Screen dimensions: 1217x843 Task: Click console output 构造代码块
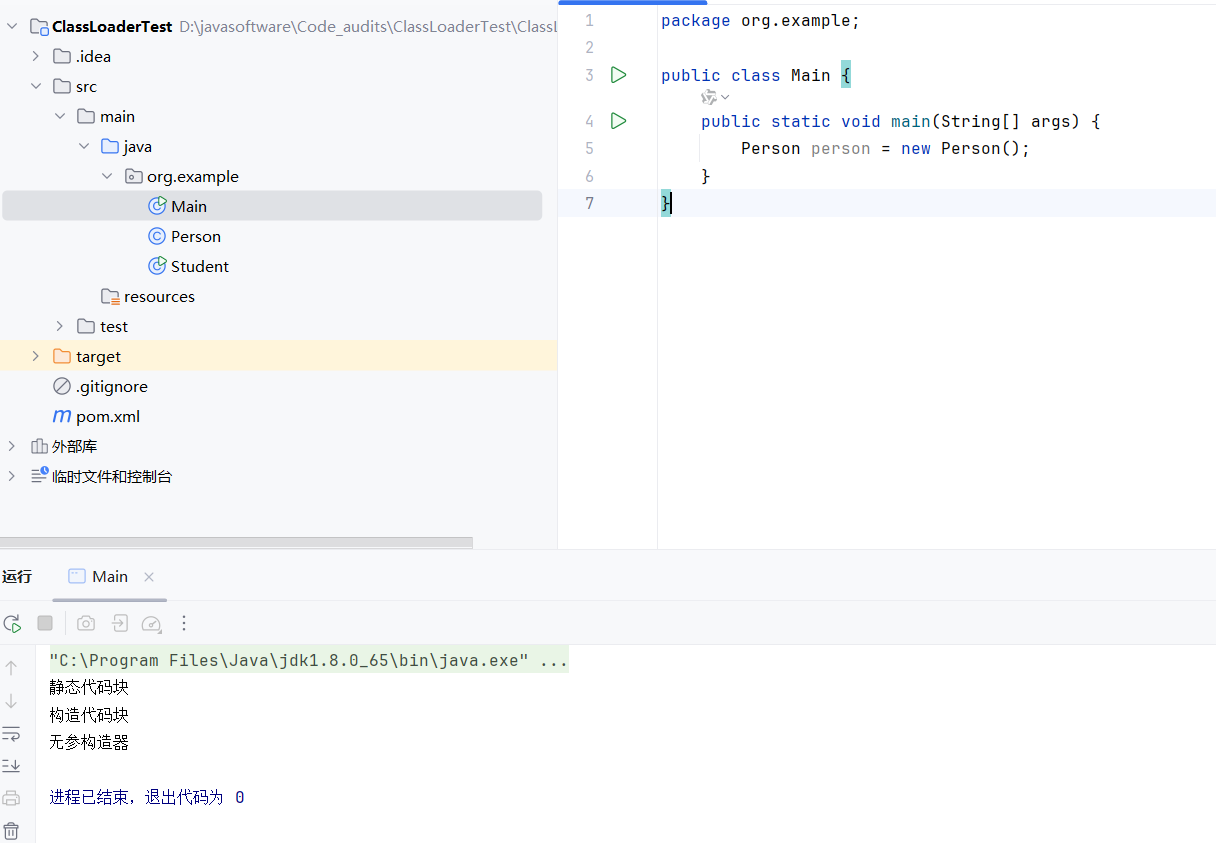(89, 715)
